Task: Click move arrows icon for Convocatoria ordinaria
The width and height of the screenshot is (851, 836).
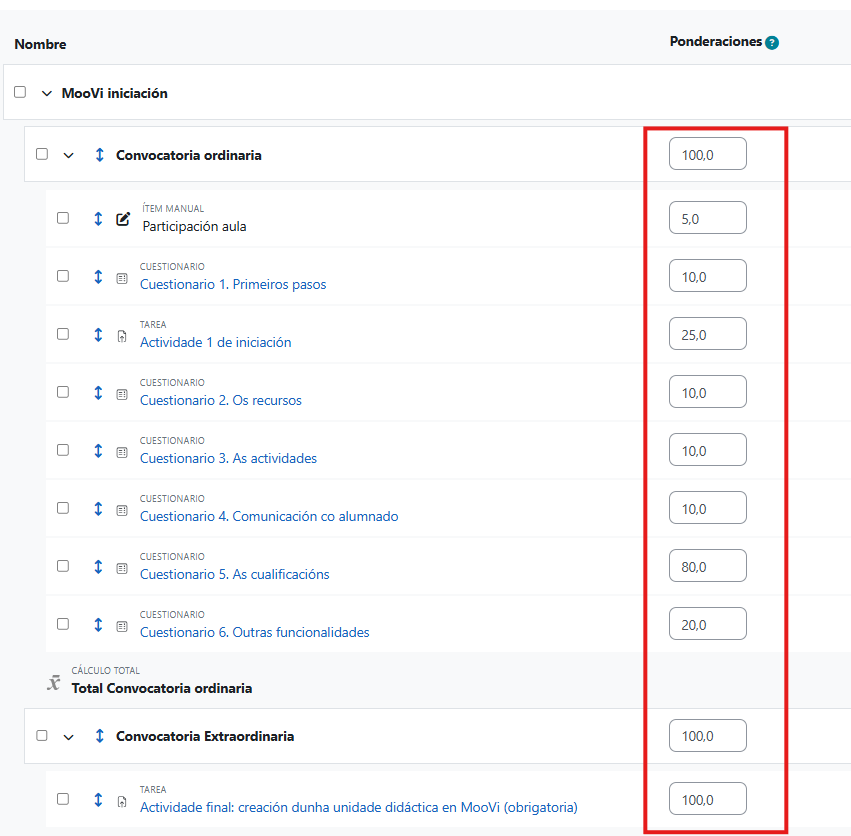Action: 99,155
